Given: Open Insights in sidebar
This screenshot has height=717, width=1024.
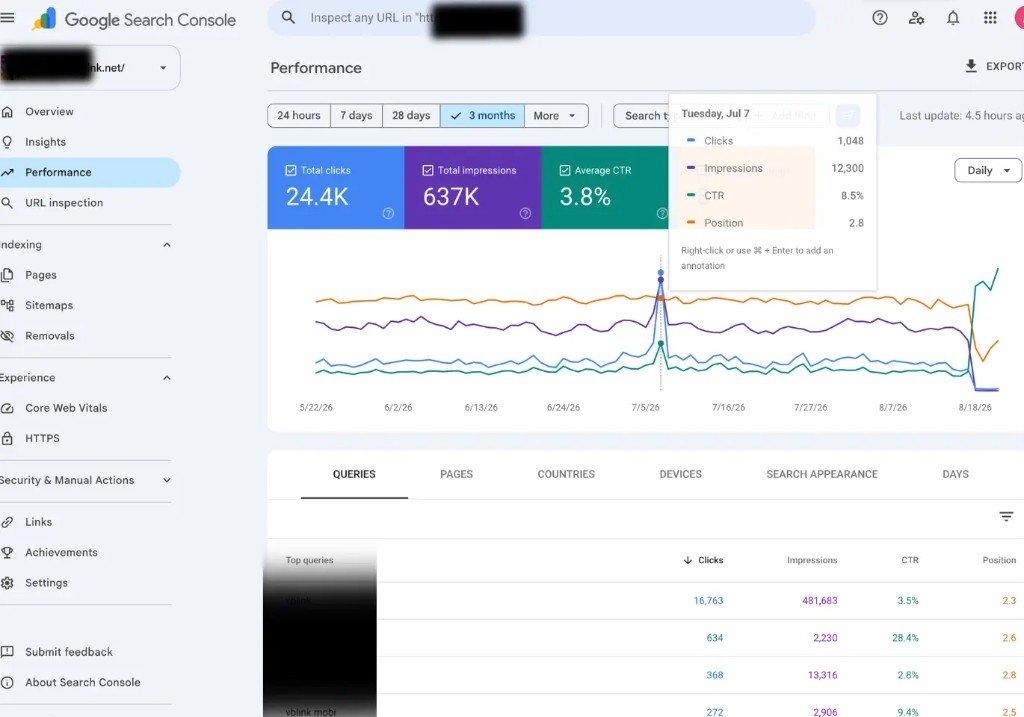Looking at the screenshot, I should click(90, 142).
